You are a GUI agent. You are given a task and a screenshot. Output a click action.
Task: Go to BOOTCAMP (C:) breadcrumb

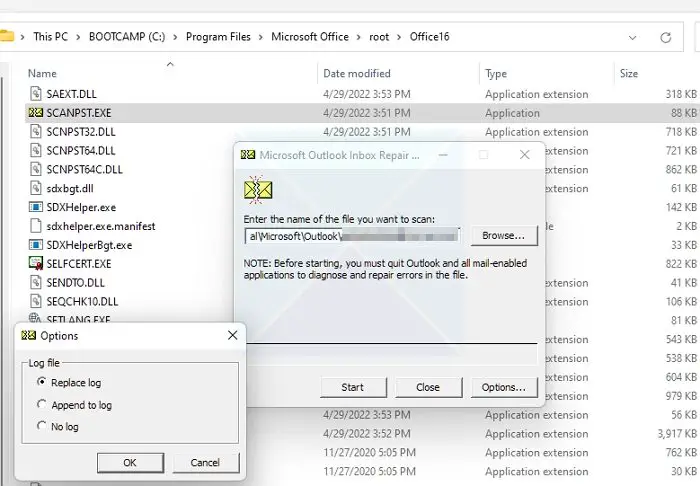(x=127, y=37)
